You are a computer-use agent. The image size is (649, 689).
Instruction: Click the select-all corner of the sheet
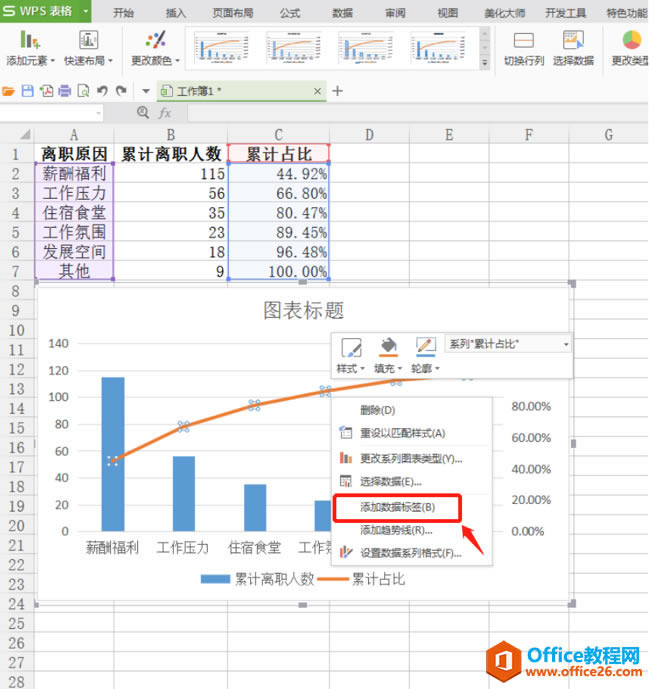point(25,134)
